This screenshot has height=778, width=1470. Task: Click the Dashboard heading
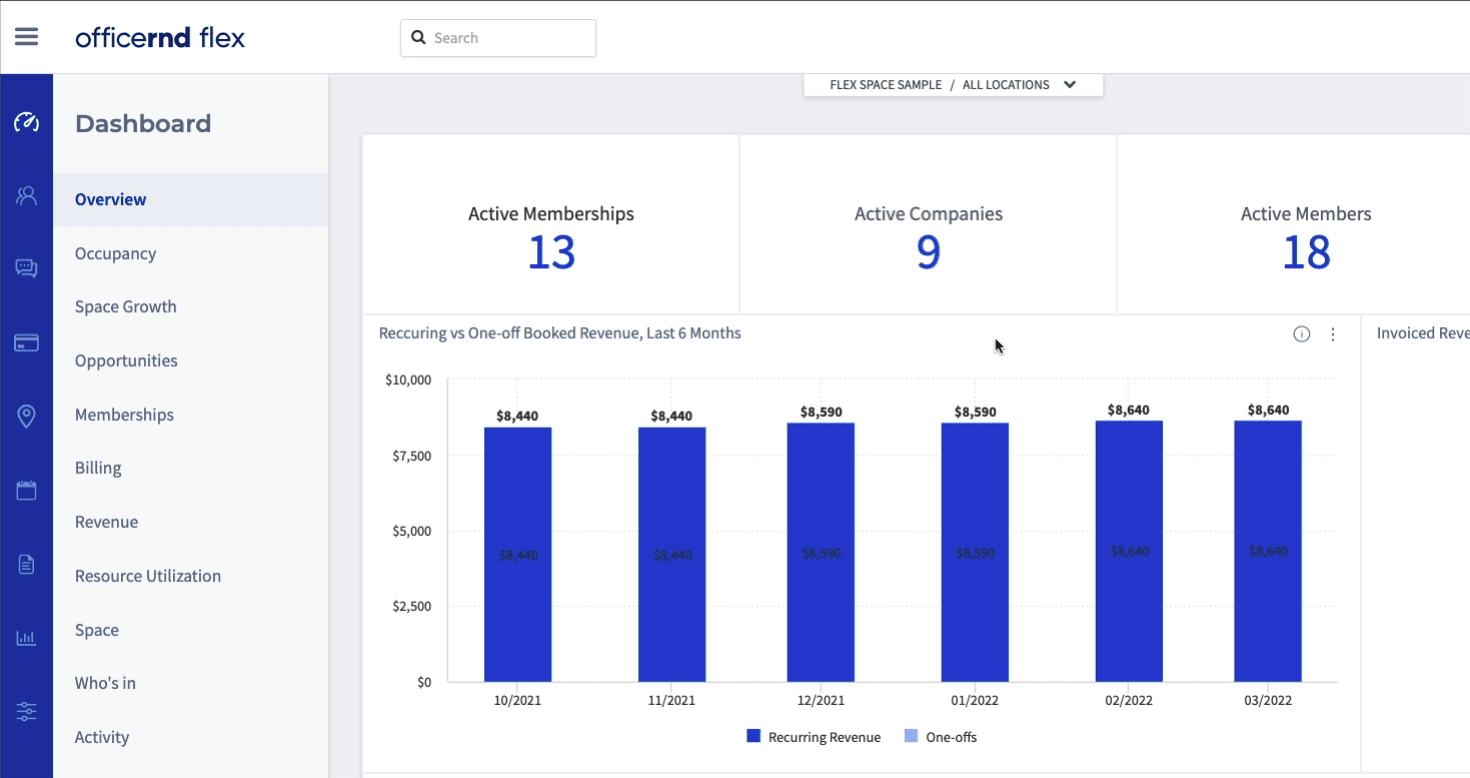pos(143,124)
